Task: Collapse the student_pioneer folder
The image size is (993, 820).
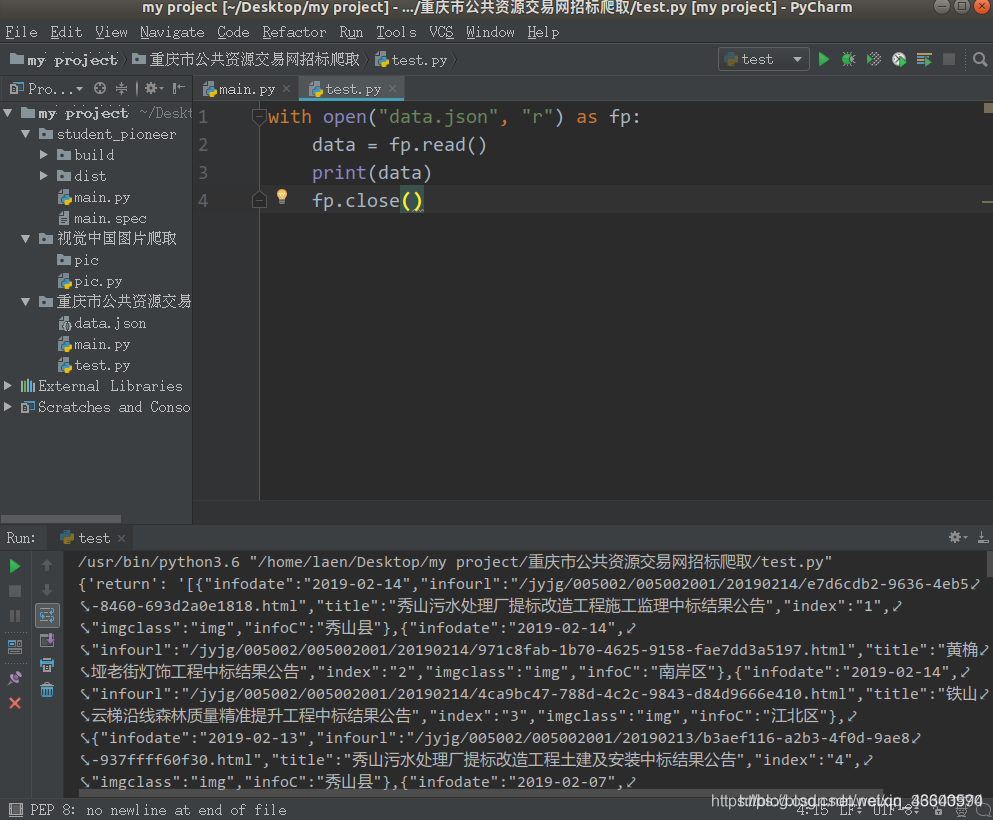Action: pos(25,134)
